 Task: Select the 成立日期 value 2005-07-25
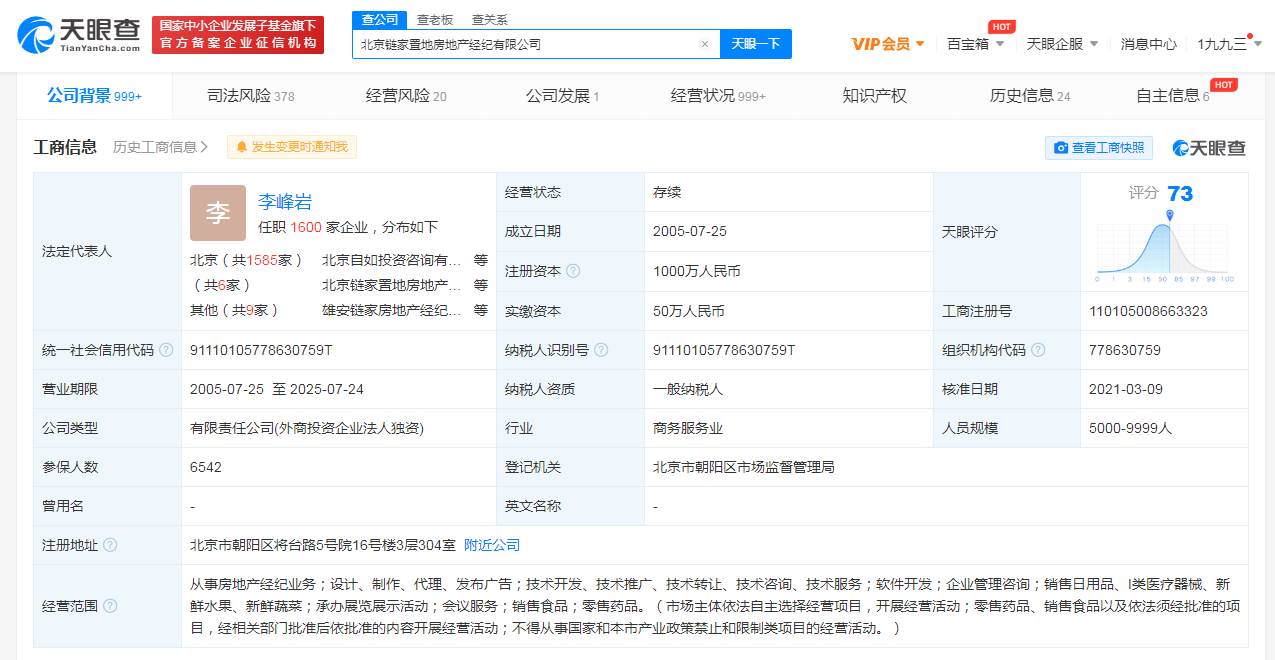[690, 231]
